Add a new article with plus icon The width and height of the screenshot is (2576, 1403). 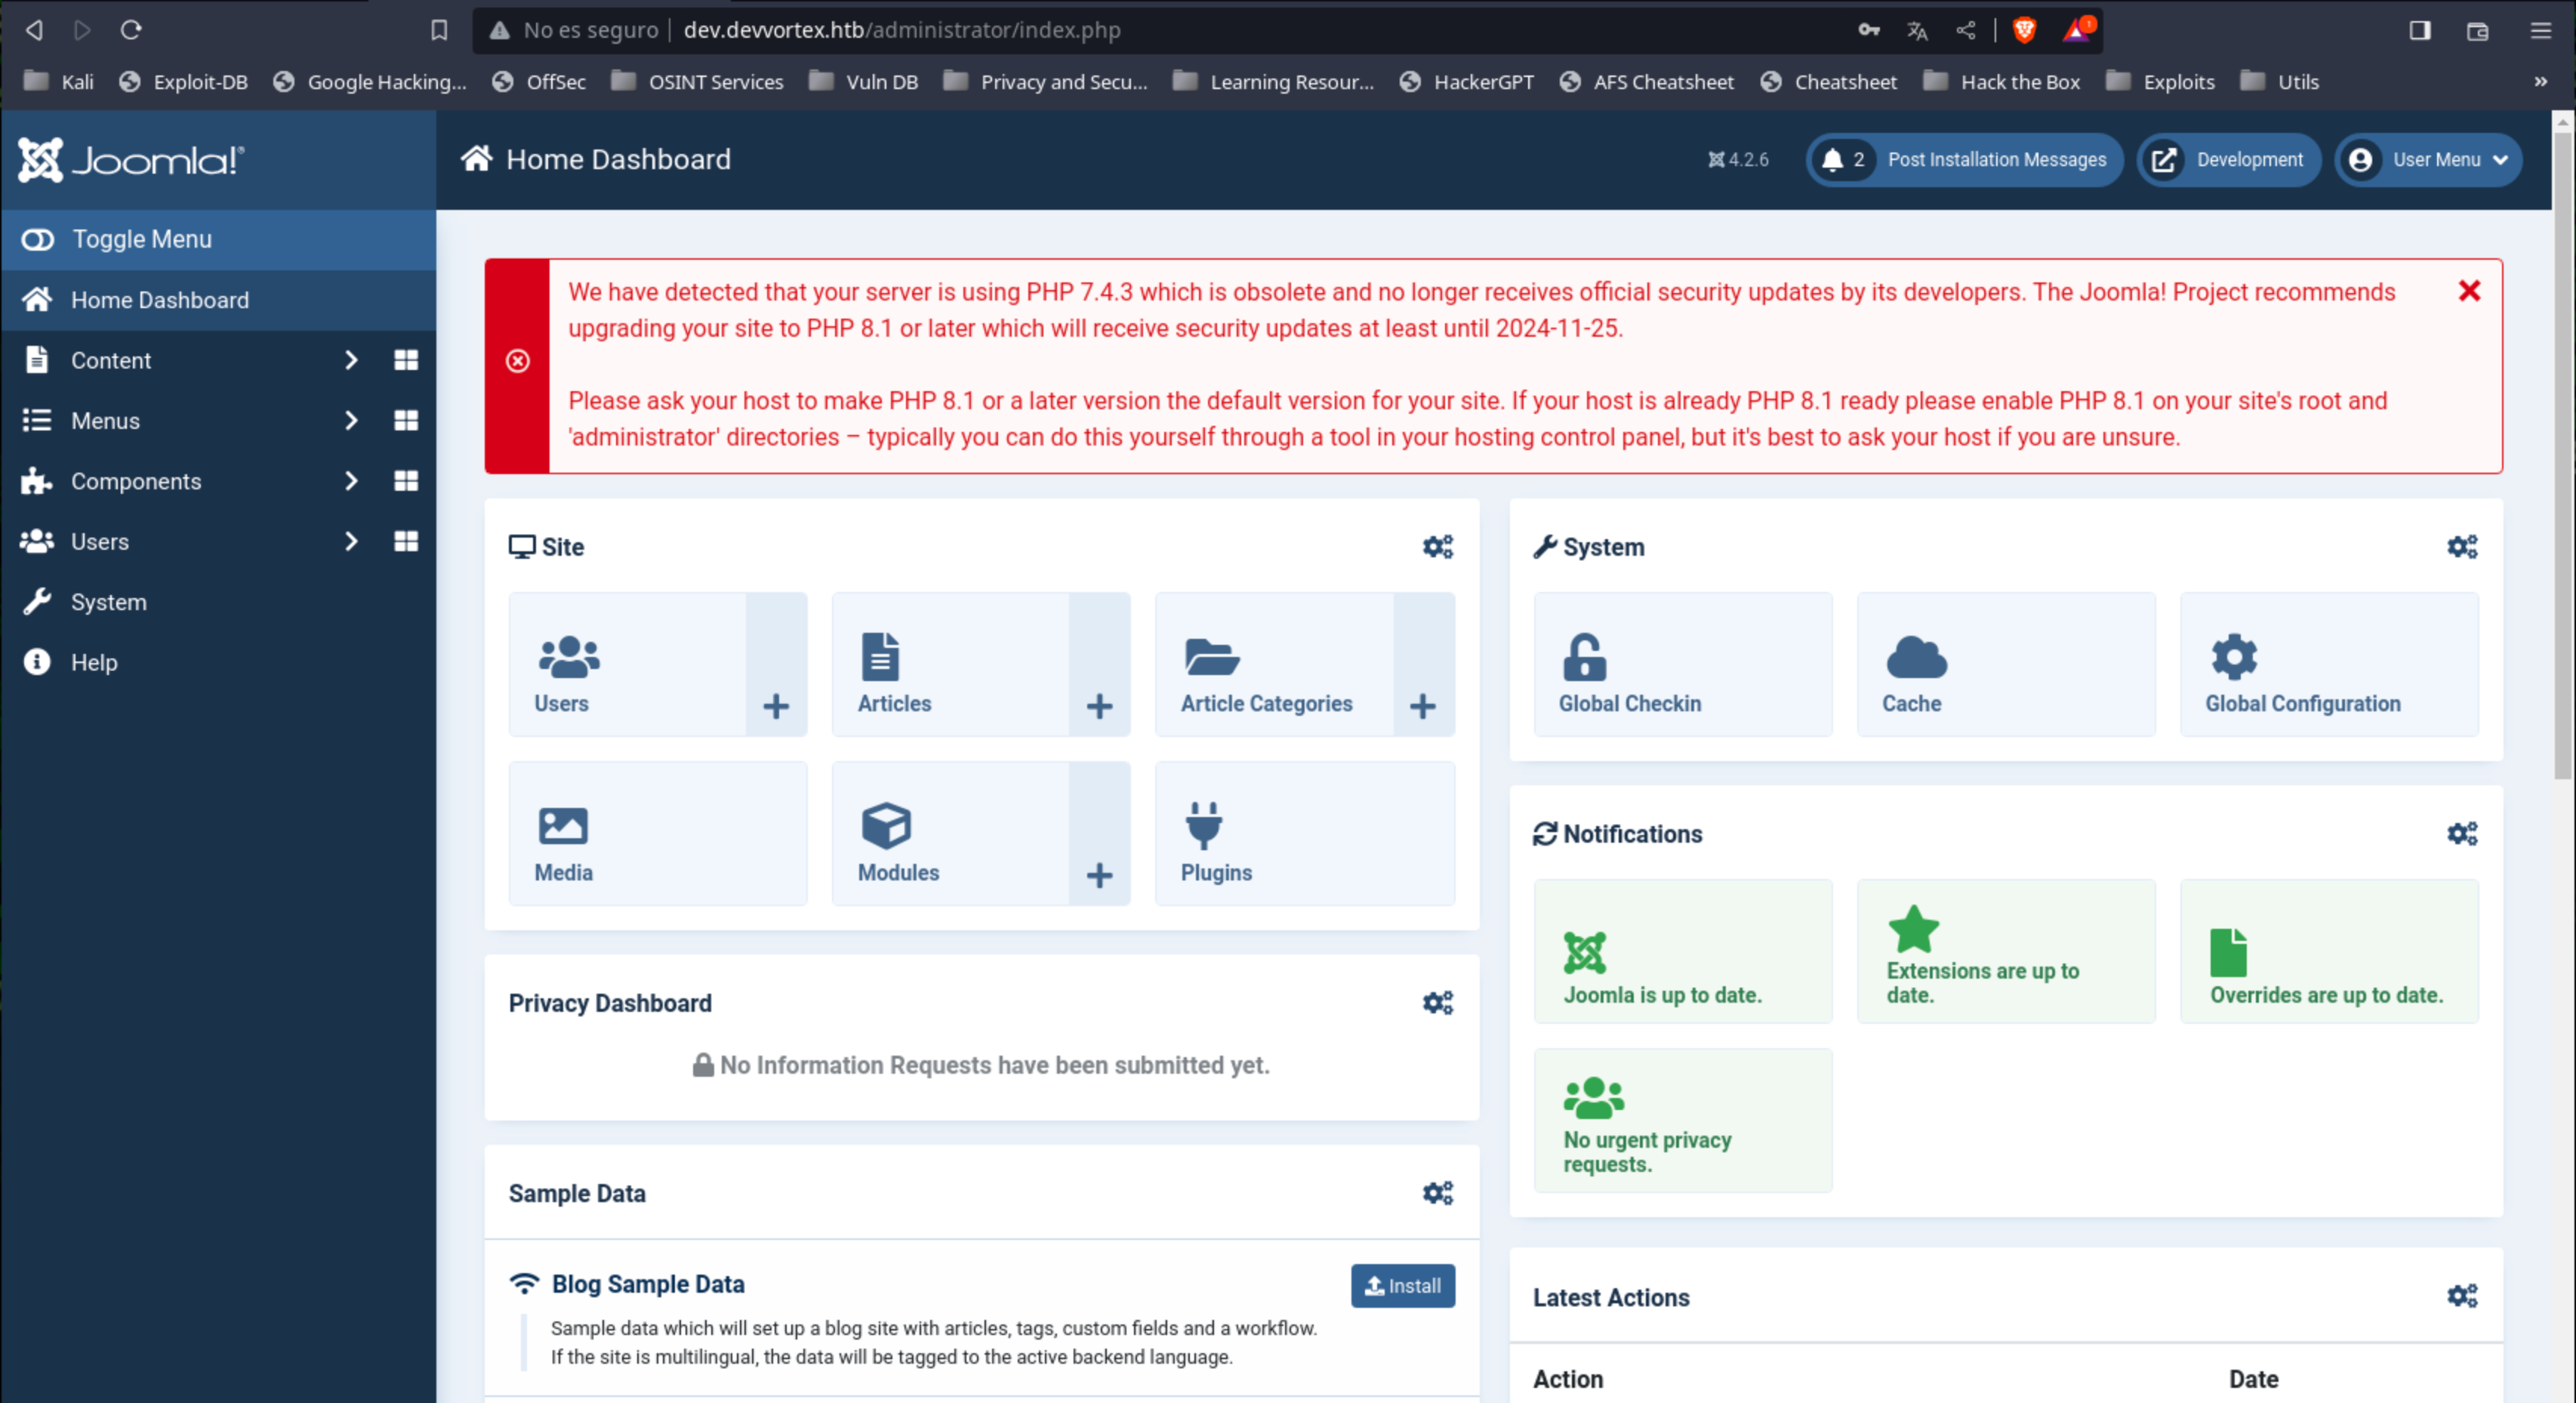(x=1099, y=665)
